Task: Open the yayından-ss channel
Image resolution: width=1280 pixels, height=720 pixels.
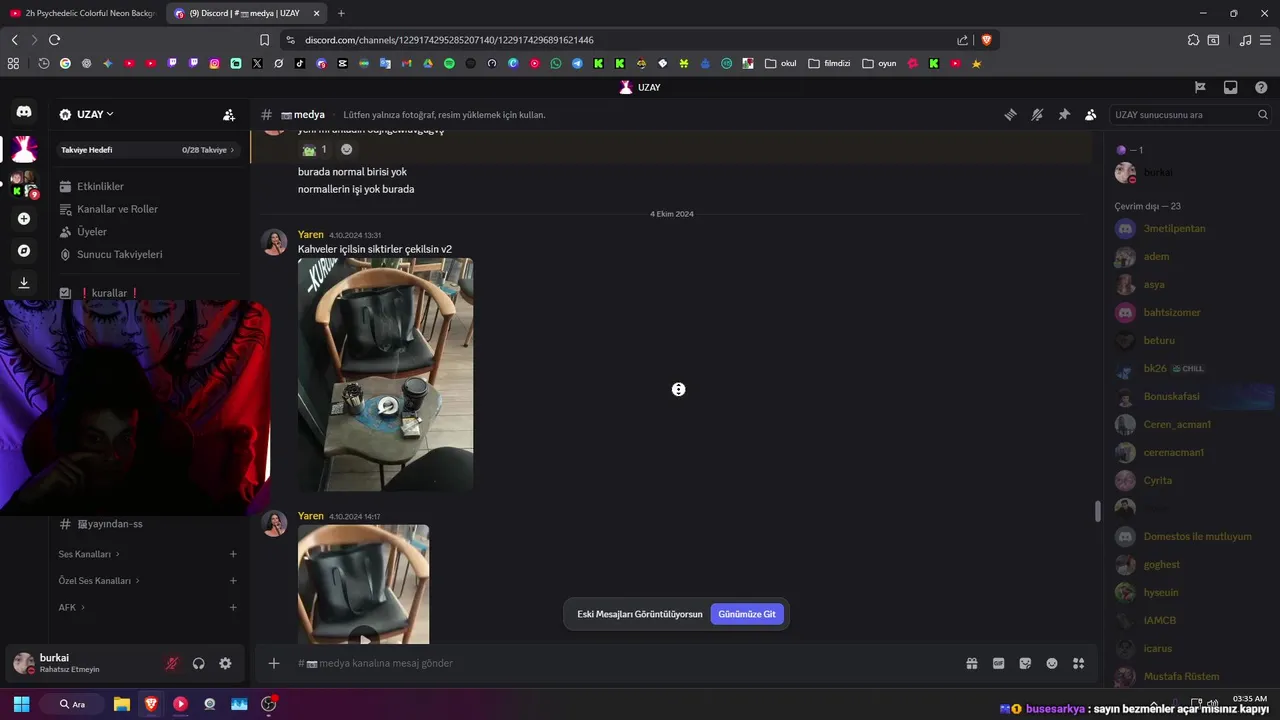Action: click(147, 524)
